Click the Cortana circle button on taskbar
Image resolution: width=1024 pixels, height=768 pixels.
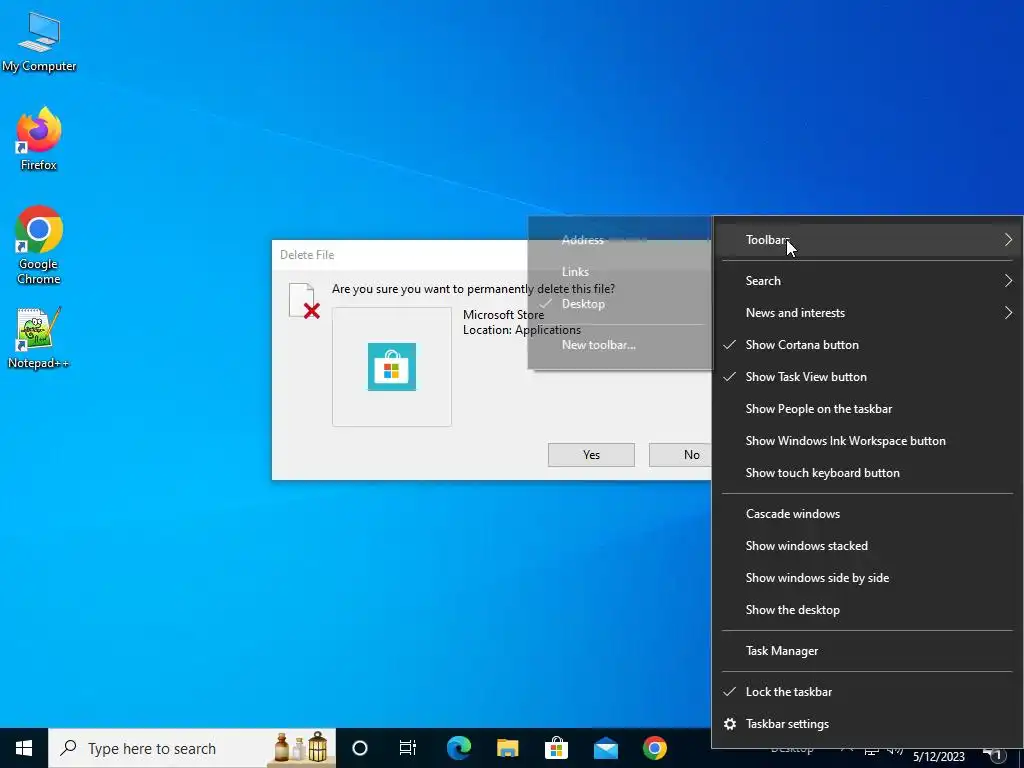[360, 748]
